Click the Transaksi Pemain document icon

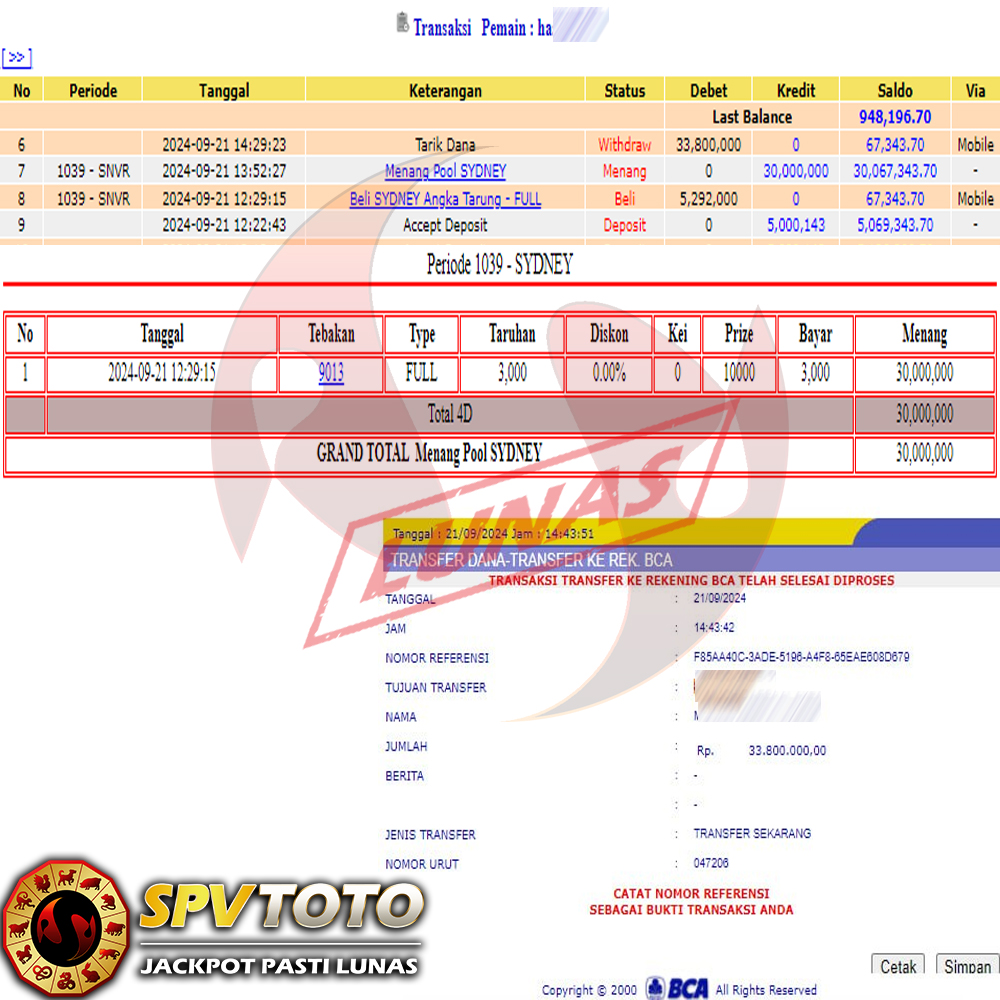pos(402,23)
